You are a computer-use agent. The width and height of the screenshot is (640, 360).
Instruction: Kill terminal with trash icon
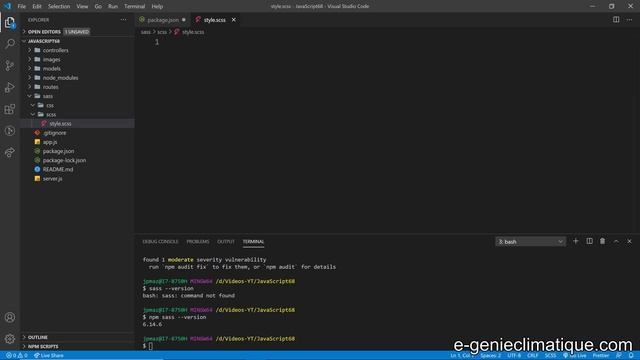(602, 241)
